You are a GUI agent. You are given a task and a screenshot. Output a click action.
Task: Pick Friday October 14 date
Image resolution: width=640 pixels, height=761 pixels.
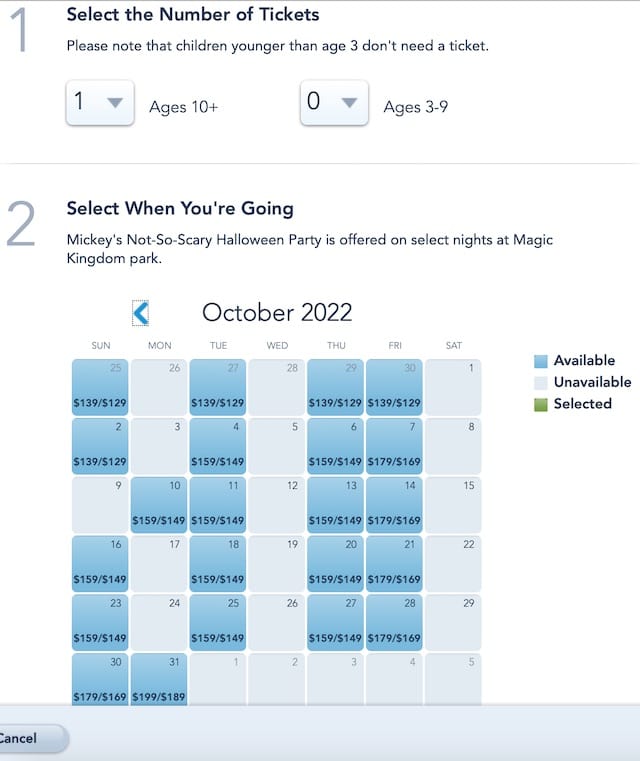(394, 505)
